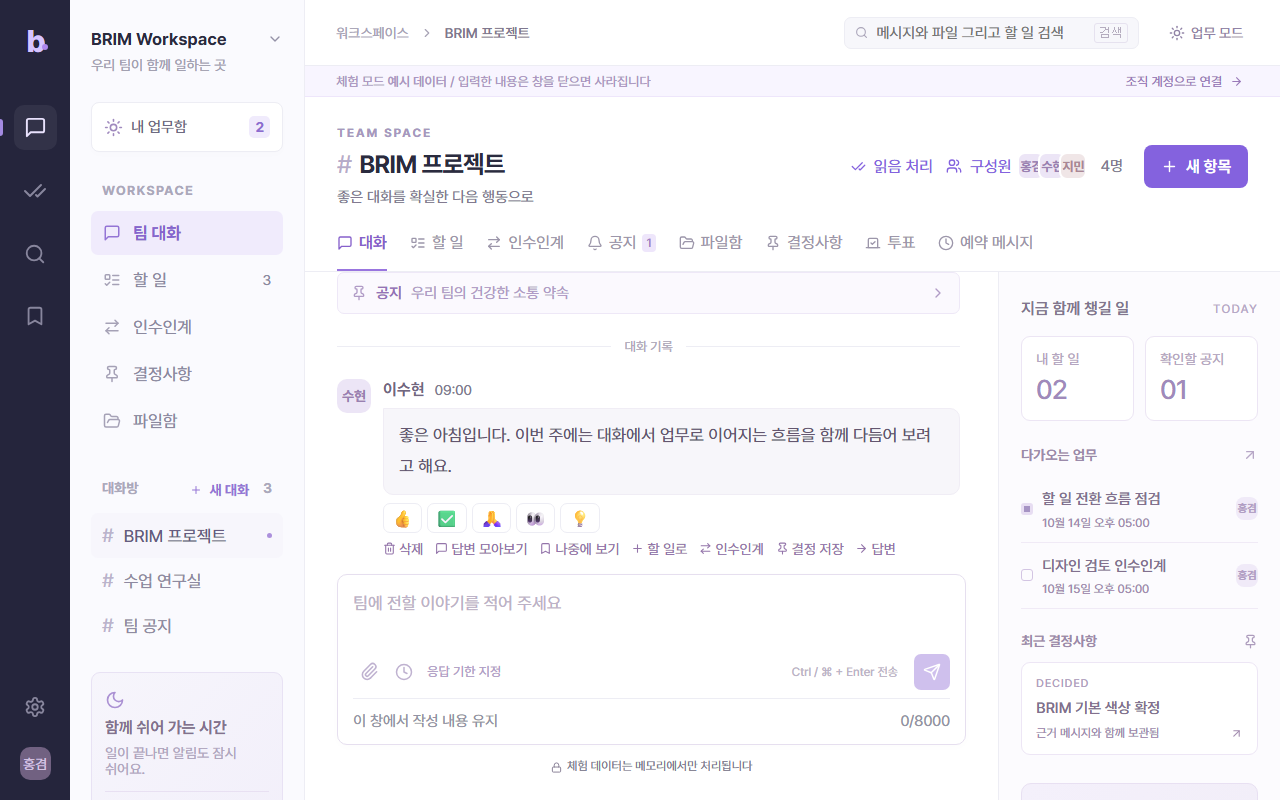Click 읽음 처리 to mark as read
The height and width of the screenshot is (800, 1280).
pyautogui.click(x=891, y=166)
